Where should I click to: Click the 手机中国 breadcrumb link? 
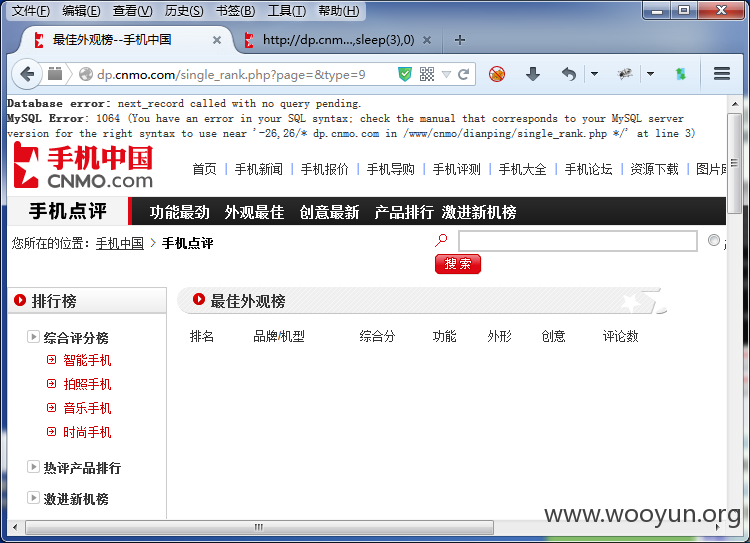120,244
